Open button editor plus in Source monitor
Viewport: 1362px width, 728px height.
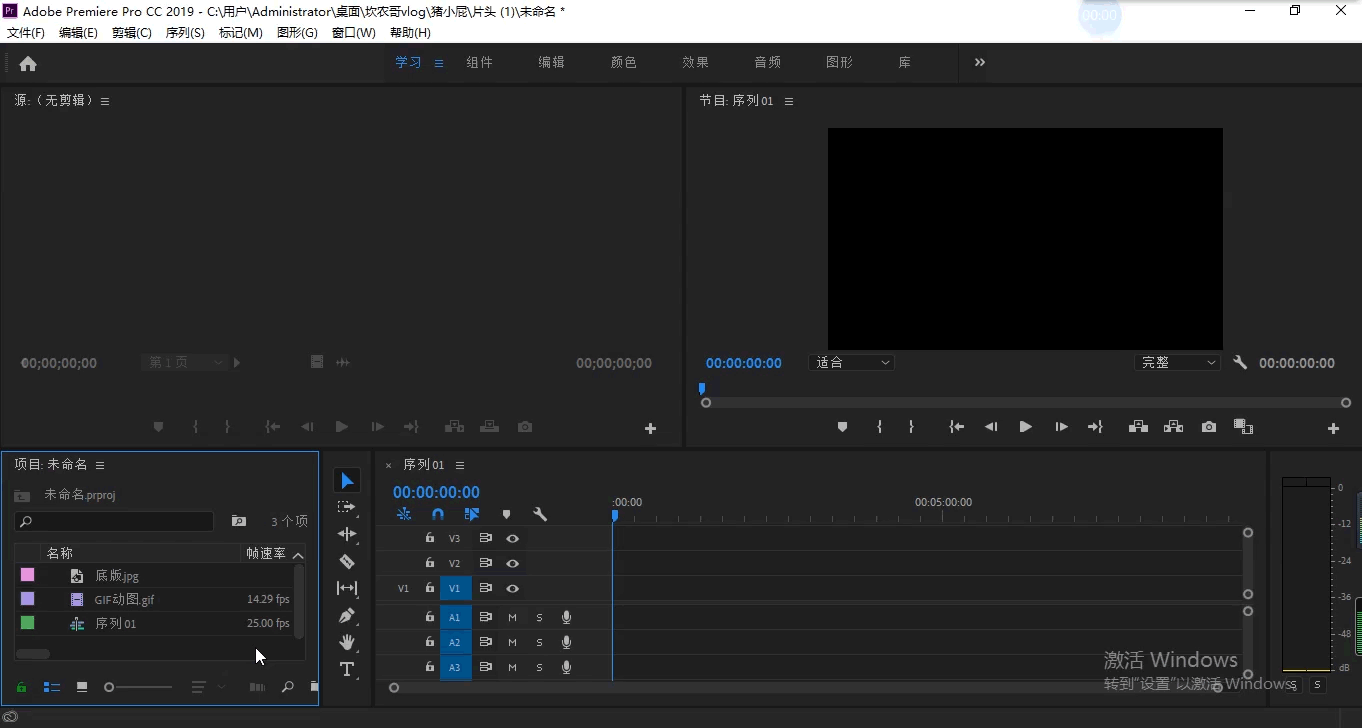650,428
